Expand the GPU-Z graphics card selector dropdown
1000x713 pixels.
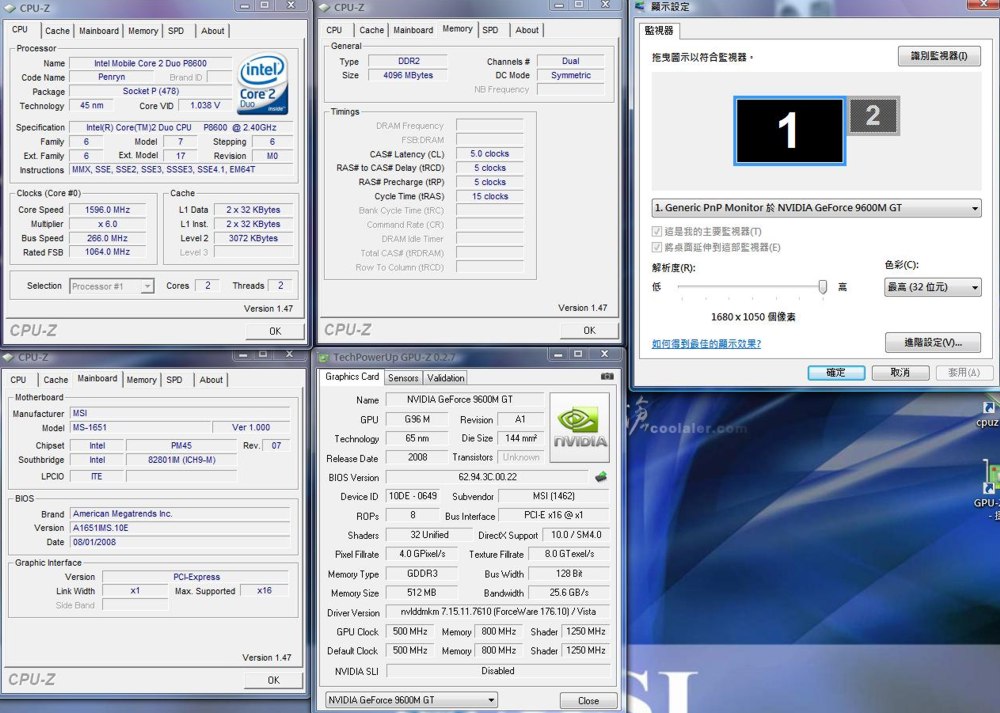411,700
